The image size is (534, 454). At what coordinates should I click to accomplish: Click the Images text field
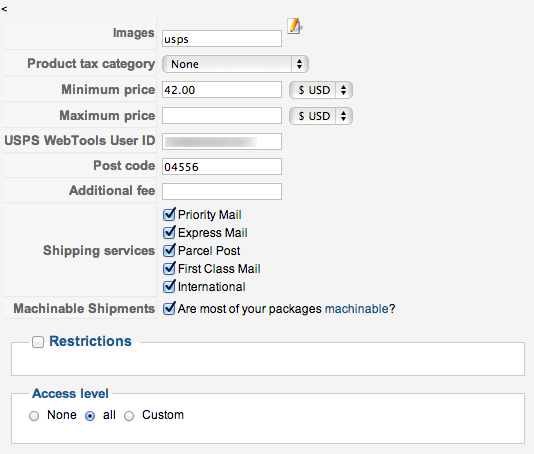(222, 38)
